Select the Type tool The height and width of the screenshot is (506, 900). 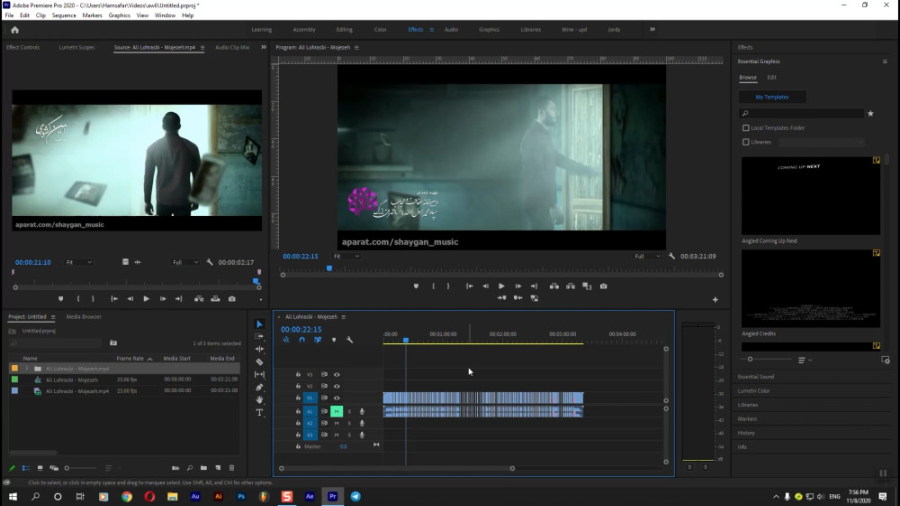[259, 412]
